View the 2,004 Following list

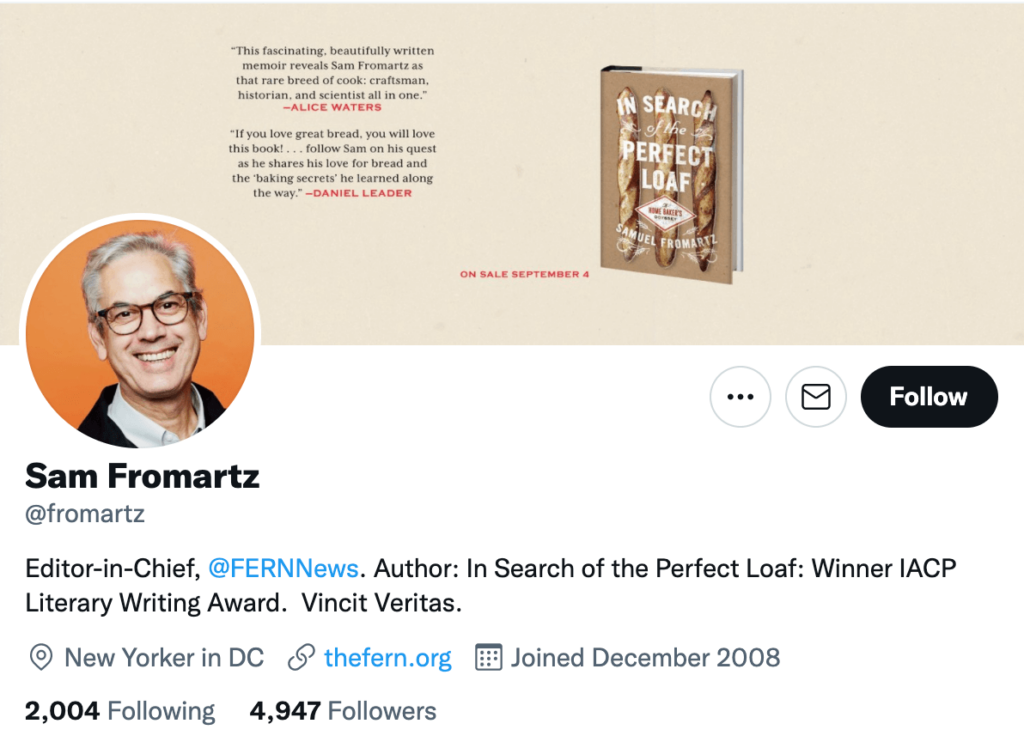pos(120,711)
